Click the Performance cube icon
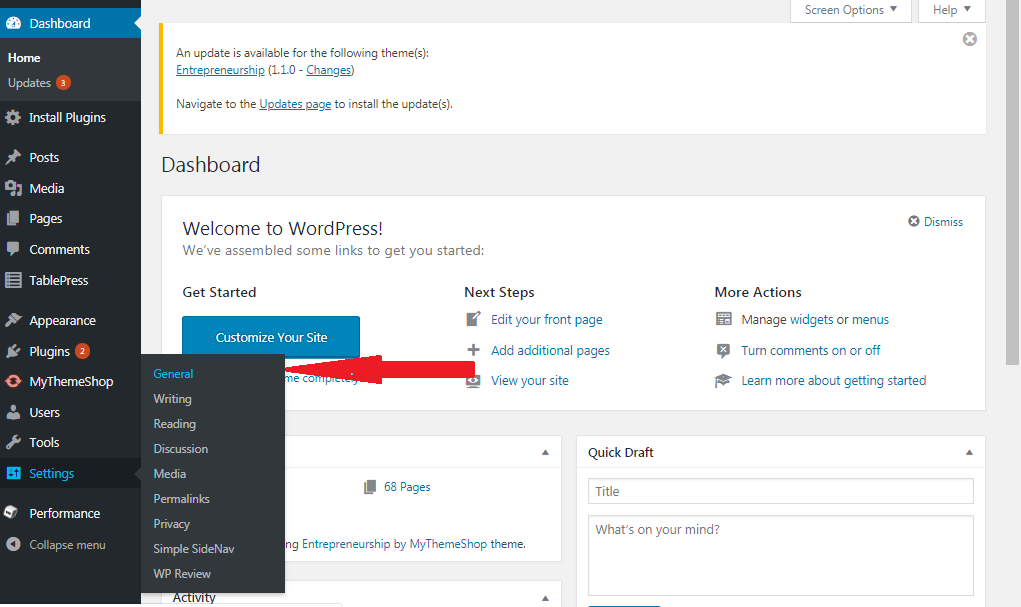Image resolution: width=1021 pixels, height=607 pixels. 11,513
